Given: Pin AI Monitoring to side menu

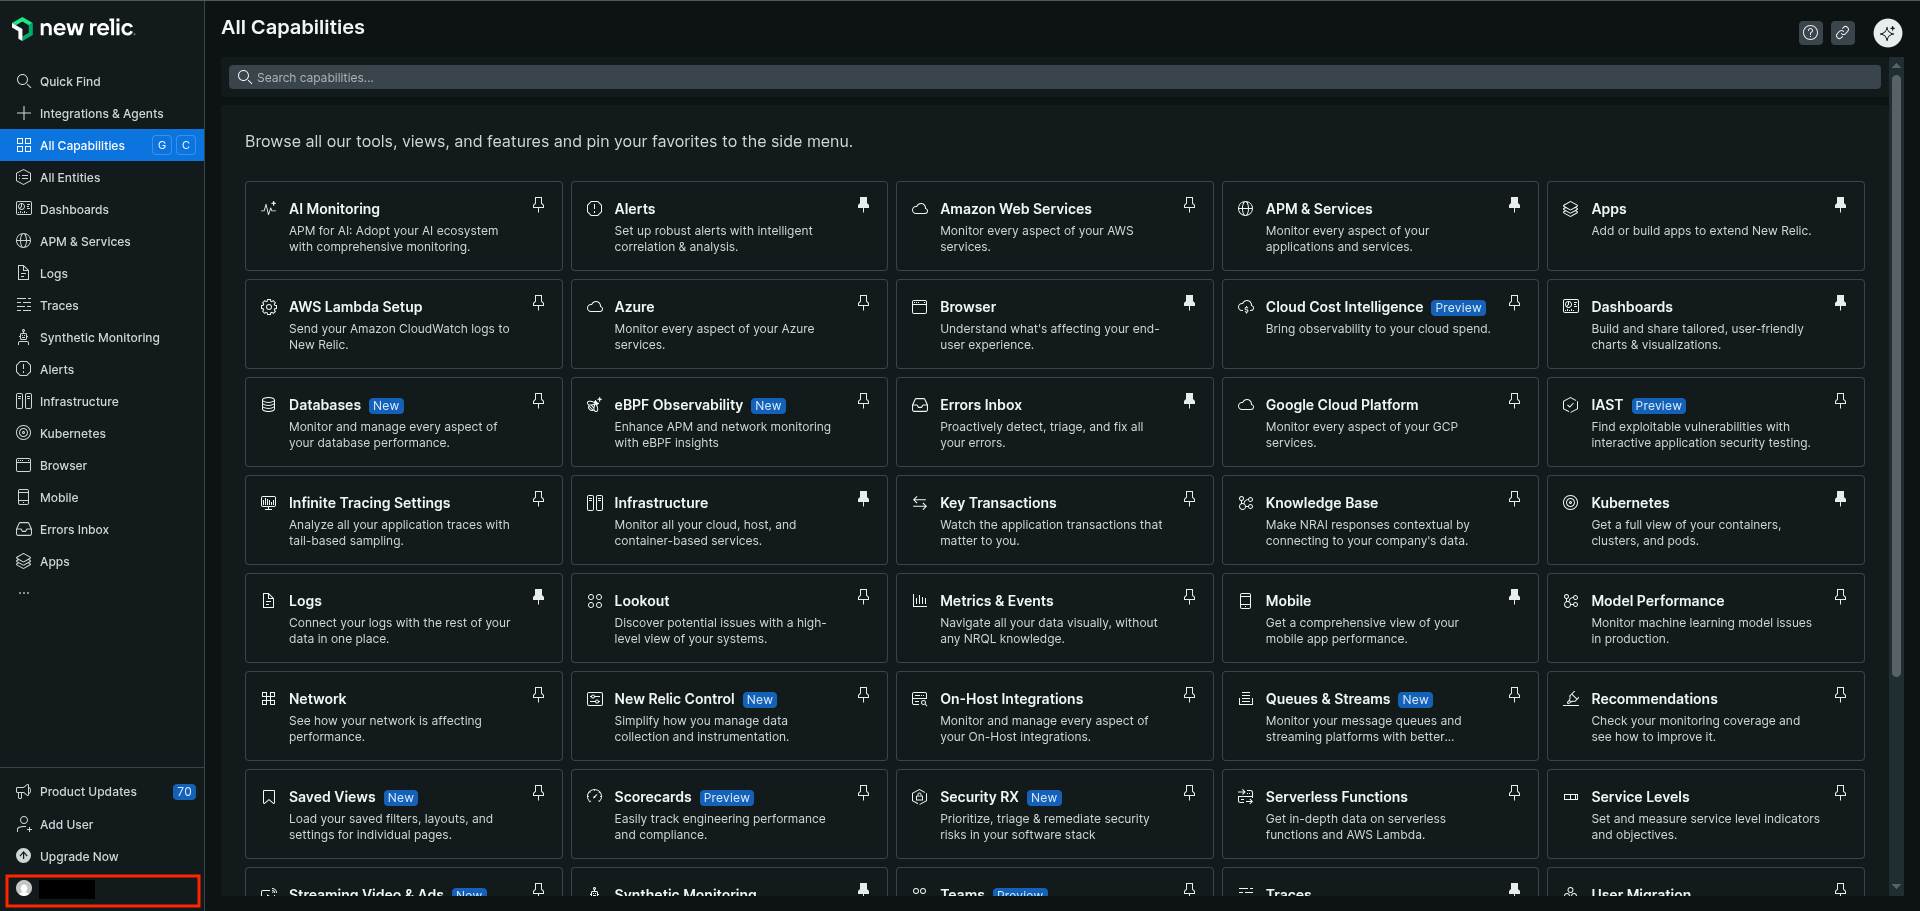Looking at the screenshot, I should point(538,205).
